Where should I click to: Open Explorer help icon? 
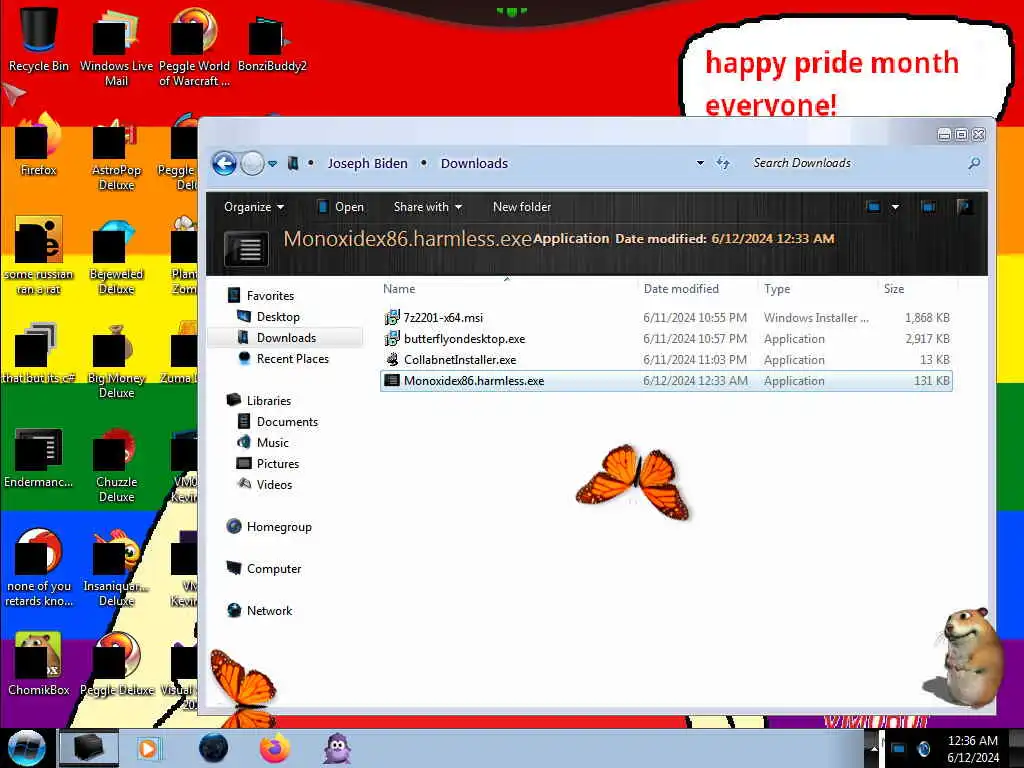964,207
